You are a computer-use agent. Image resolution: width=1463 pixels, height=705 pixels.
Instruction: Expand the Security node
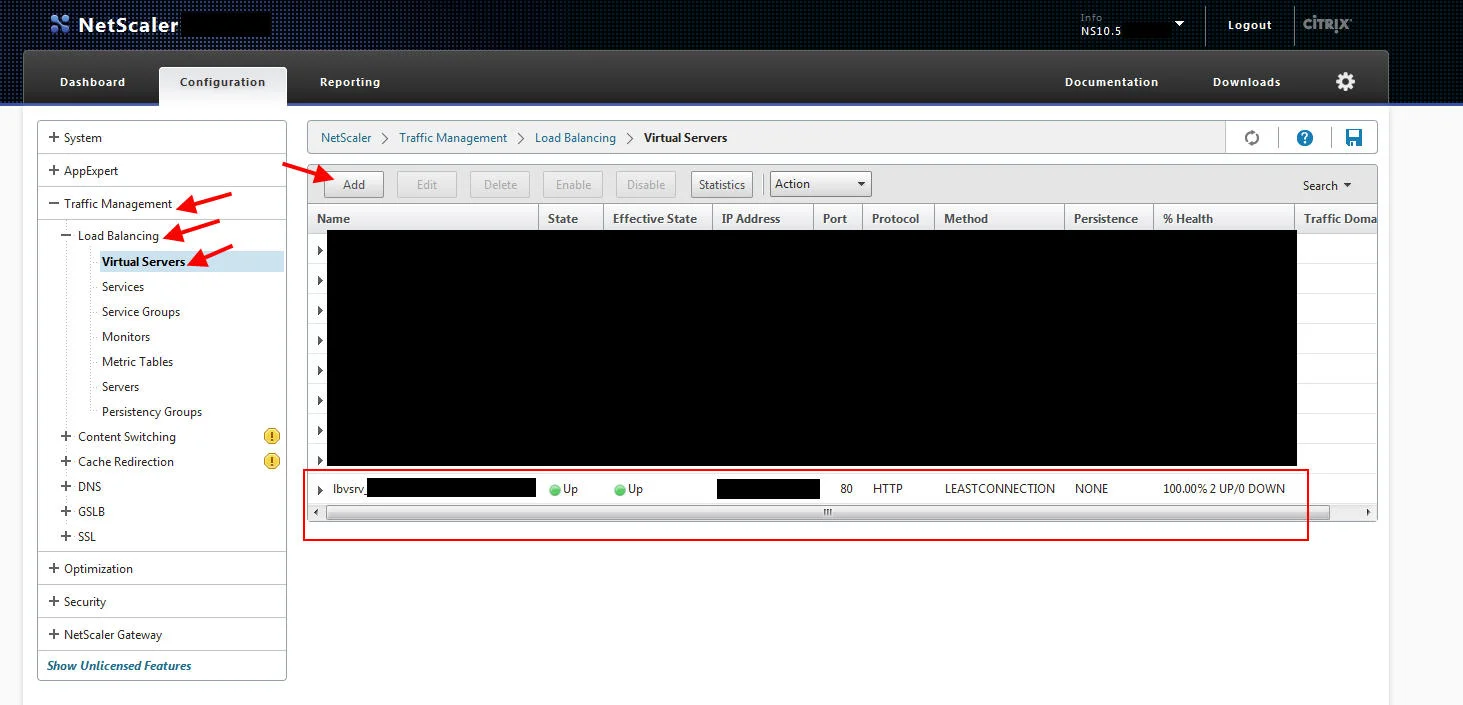pyautogui.click(x=54, y=601)
